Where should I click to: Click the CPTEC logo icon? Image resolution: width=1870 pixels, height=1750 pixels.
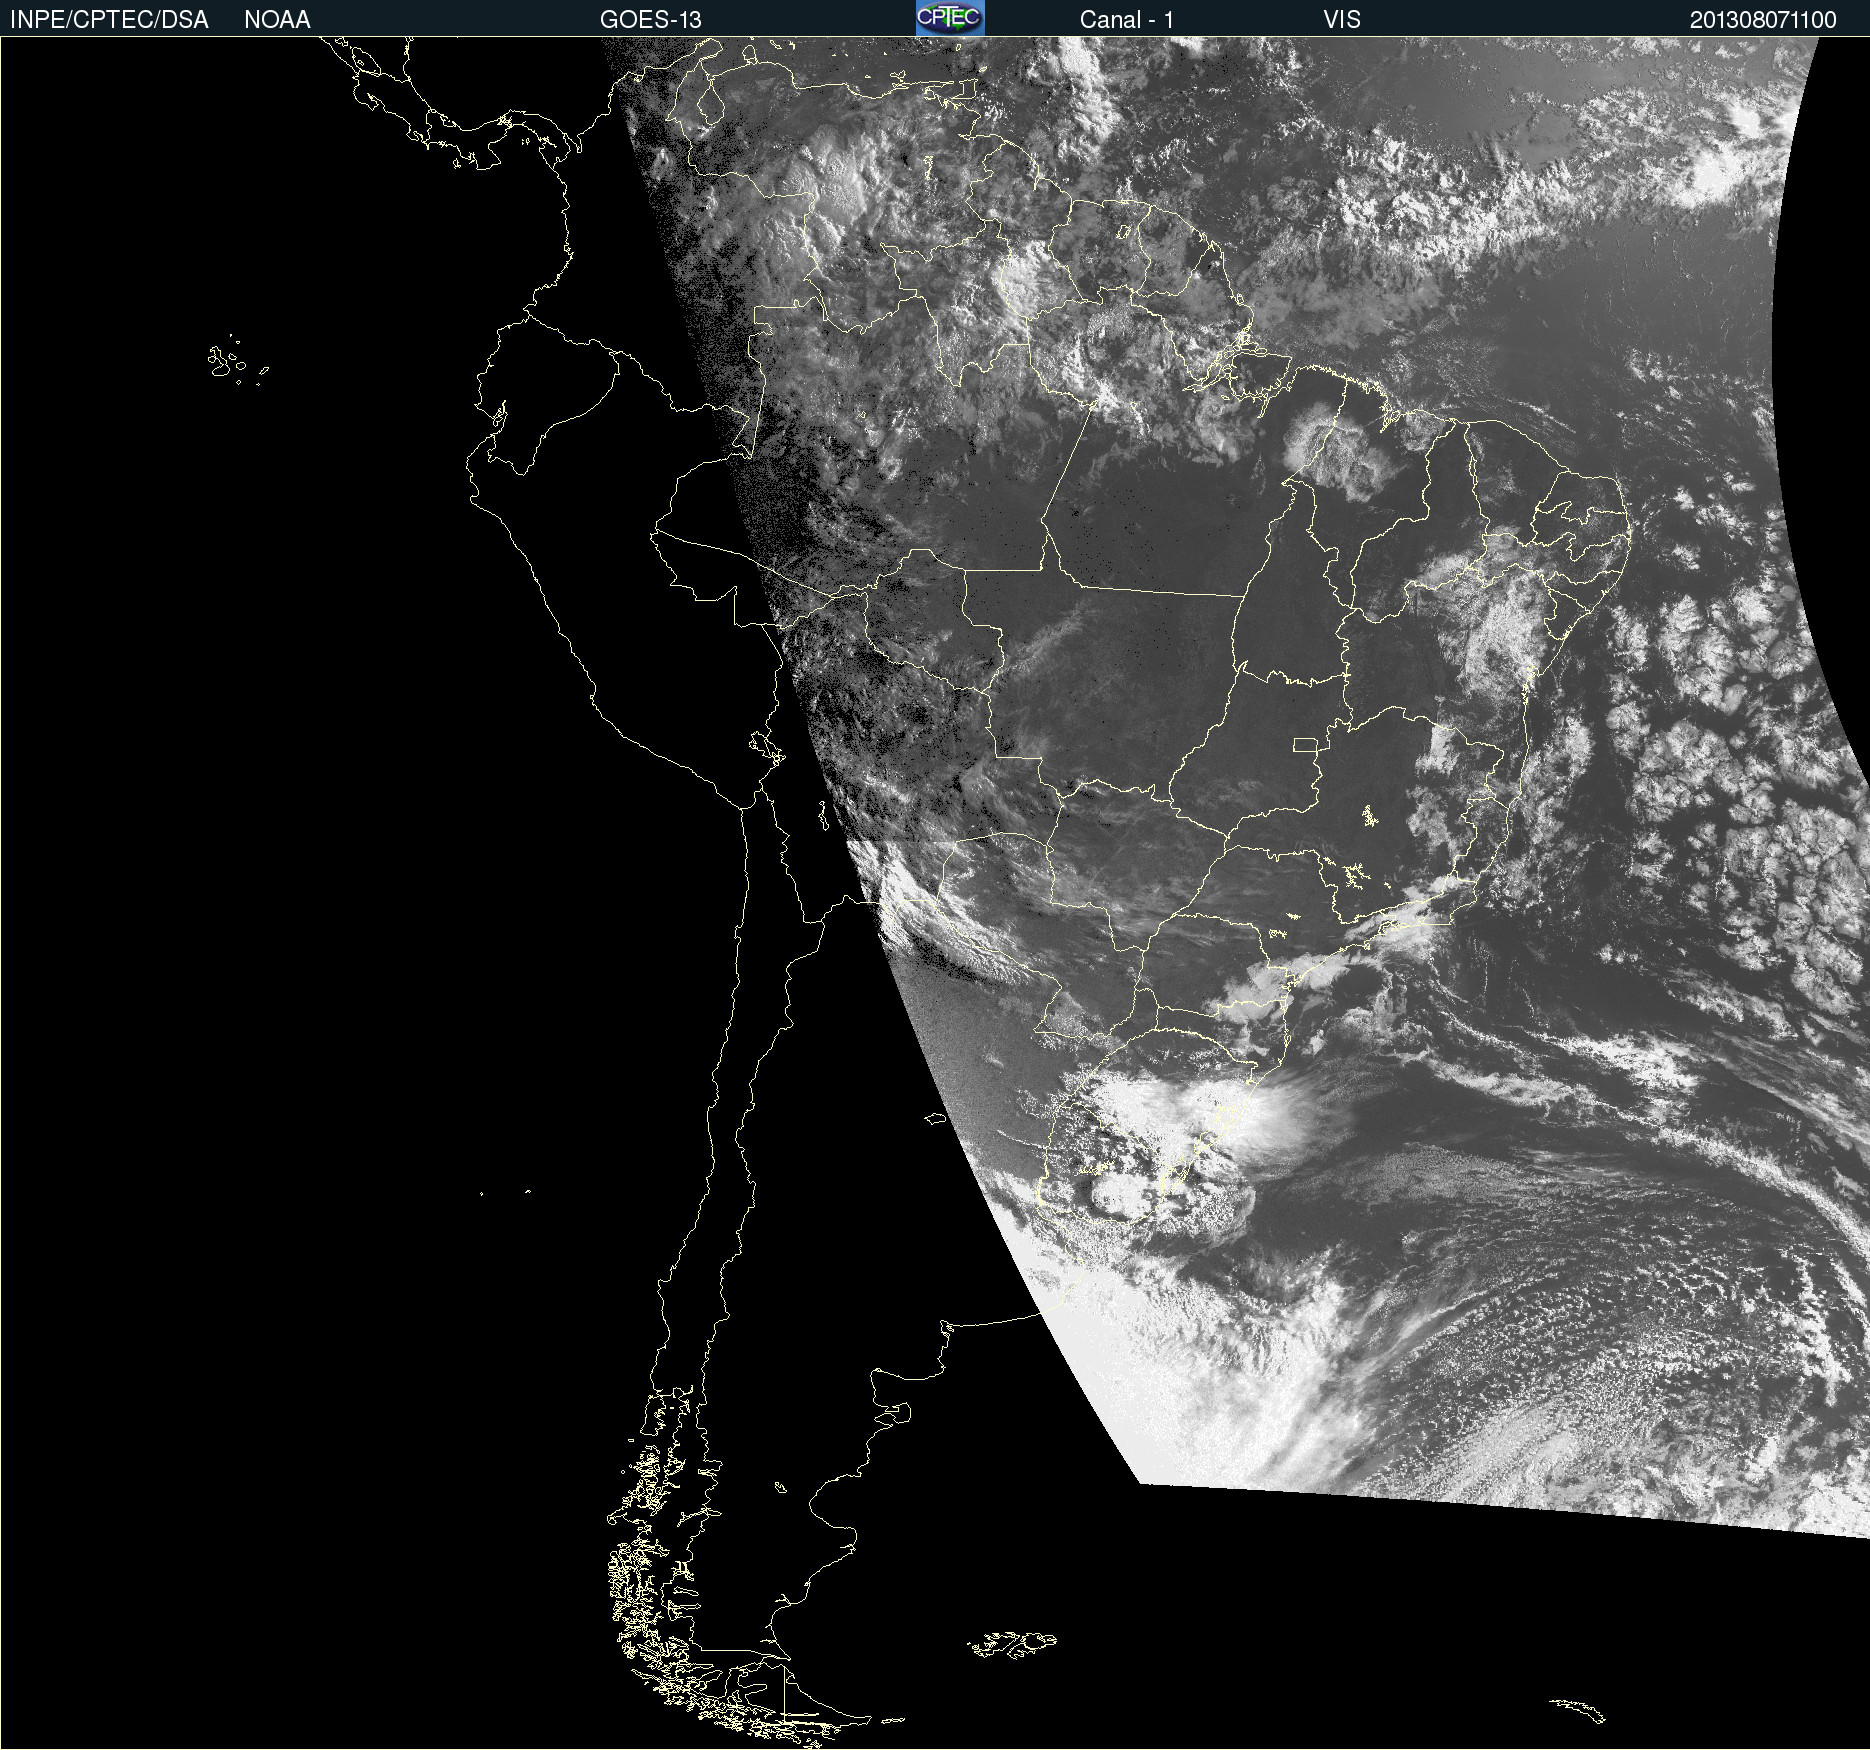click(950, 18)
